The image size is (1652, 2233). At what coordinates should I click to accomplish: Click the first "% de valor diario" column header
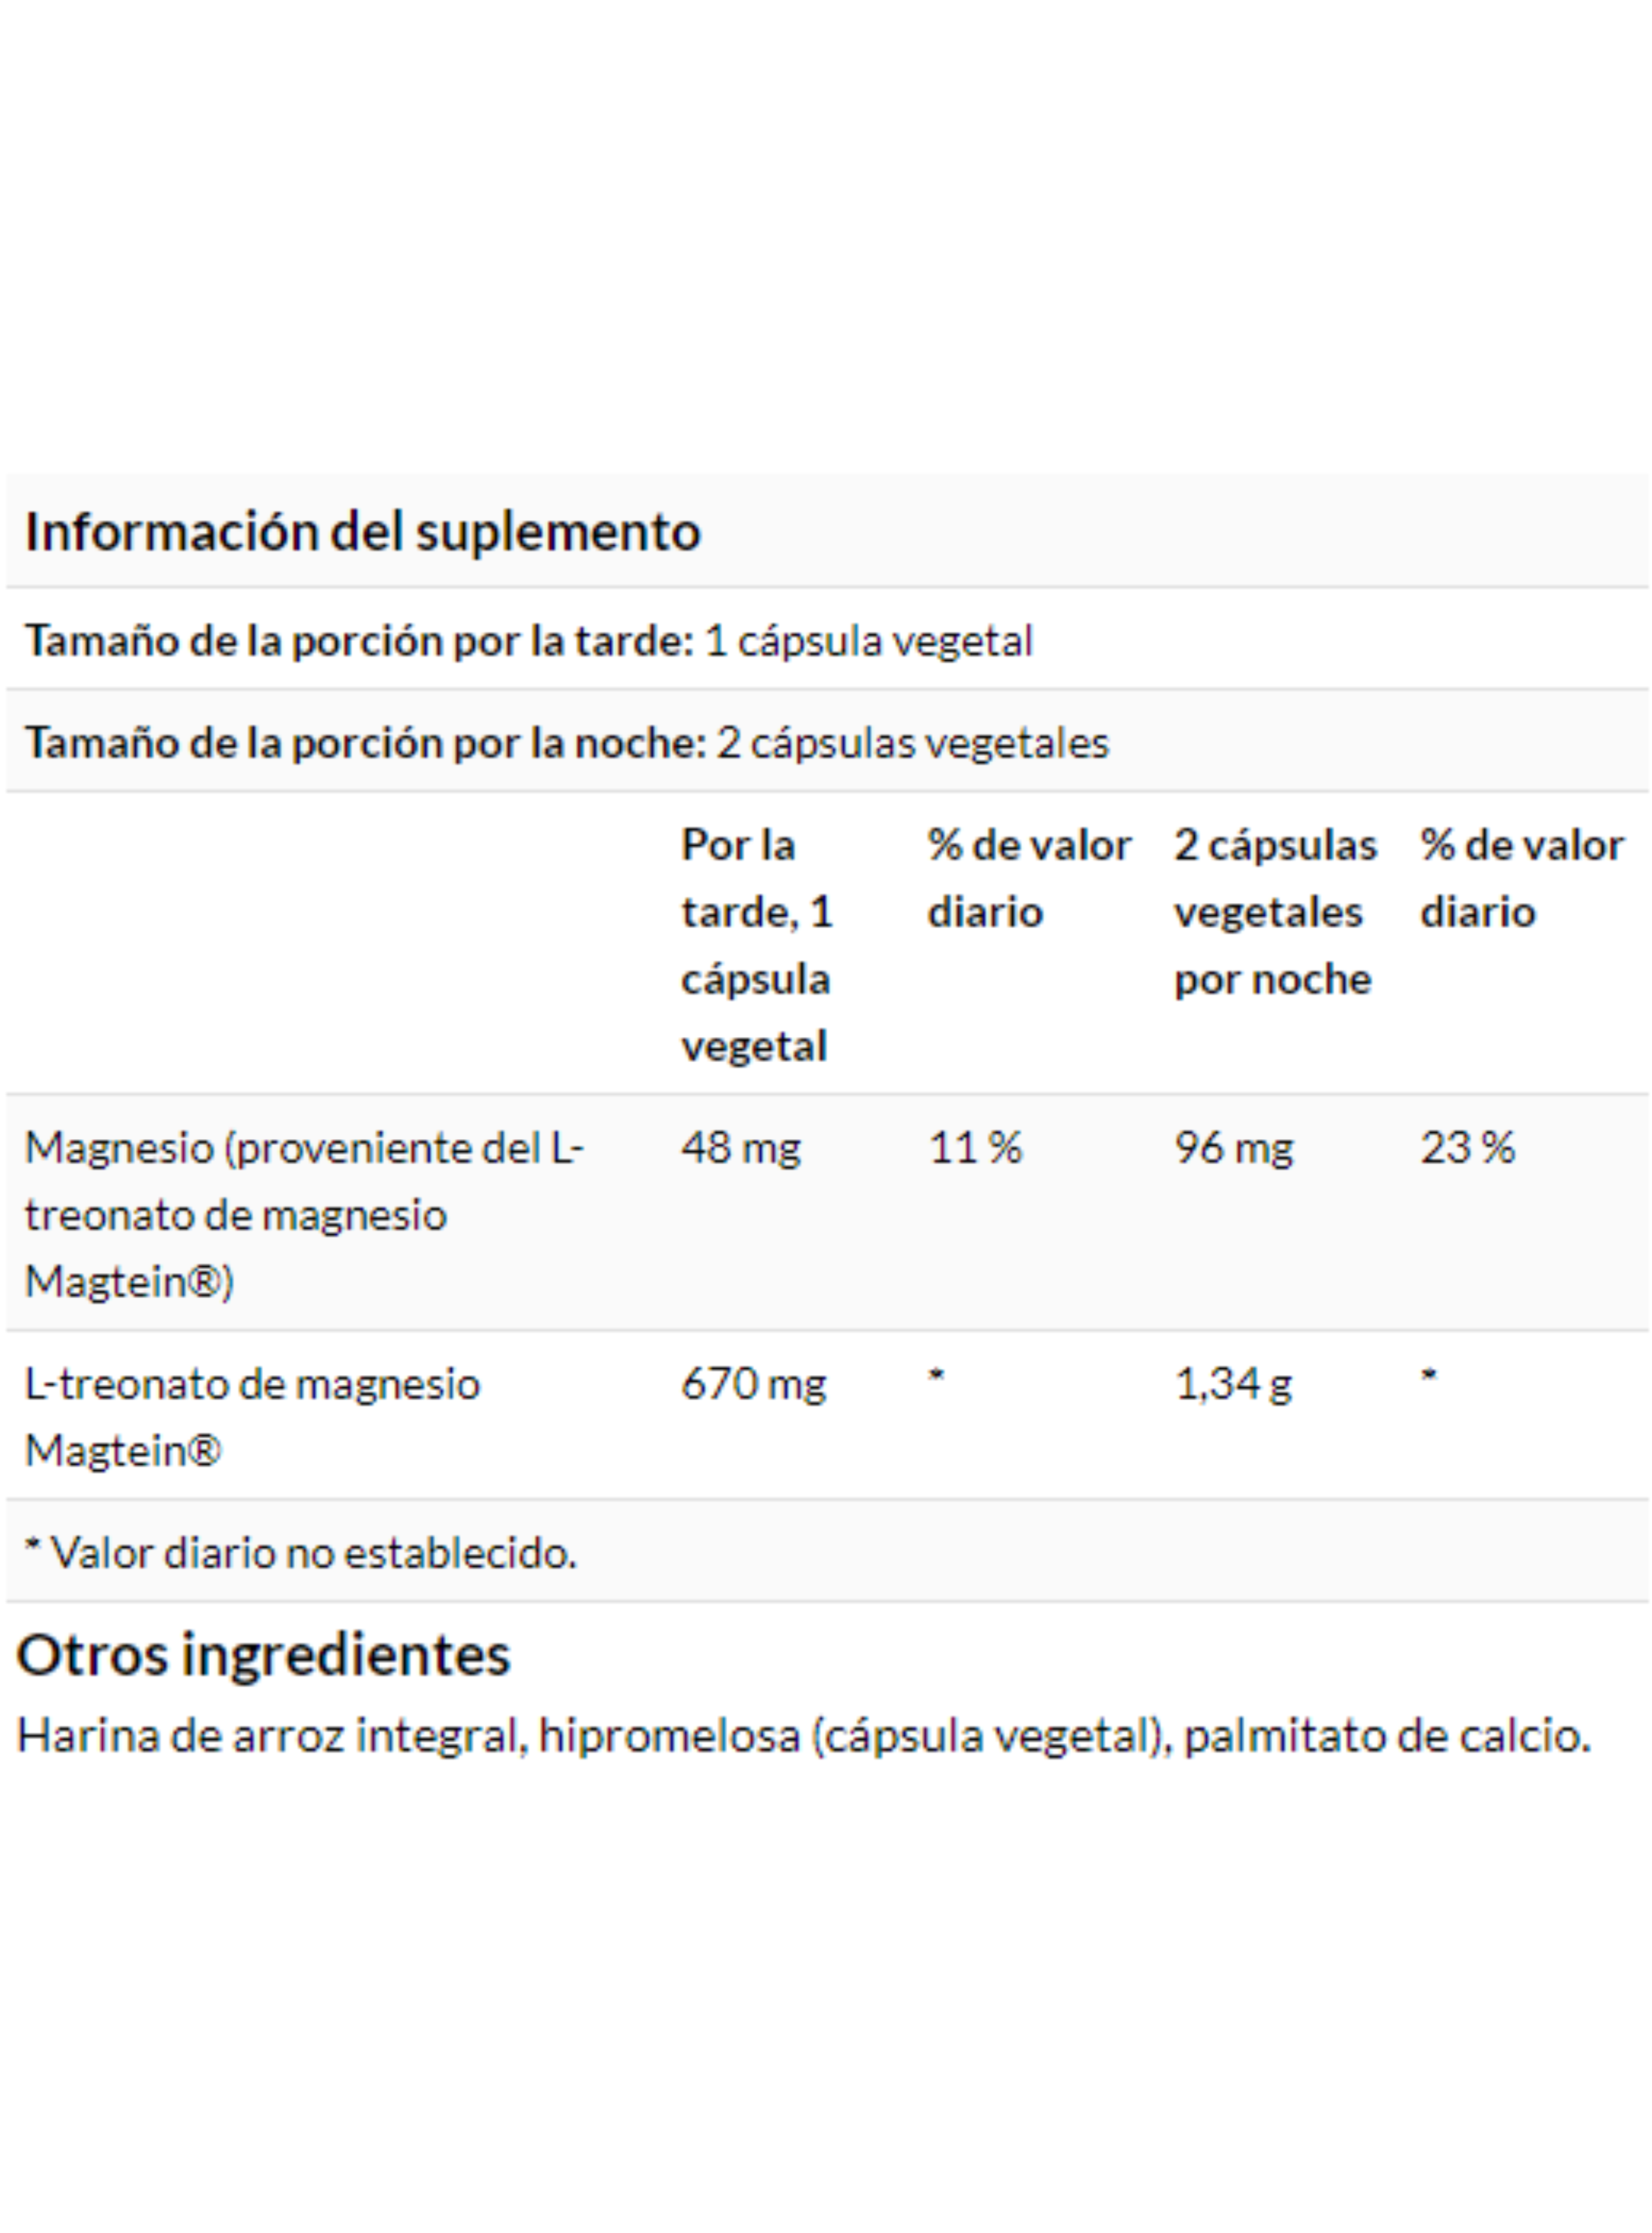tap(1029, 878)
